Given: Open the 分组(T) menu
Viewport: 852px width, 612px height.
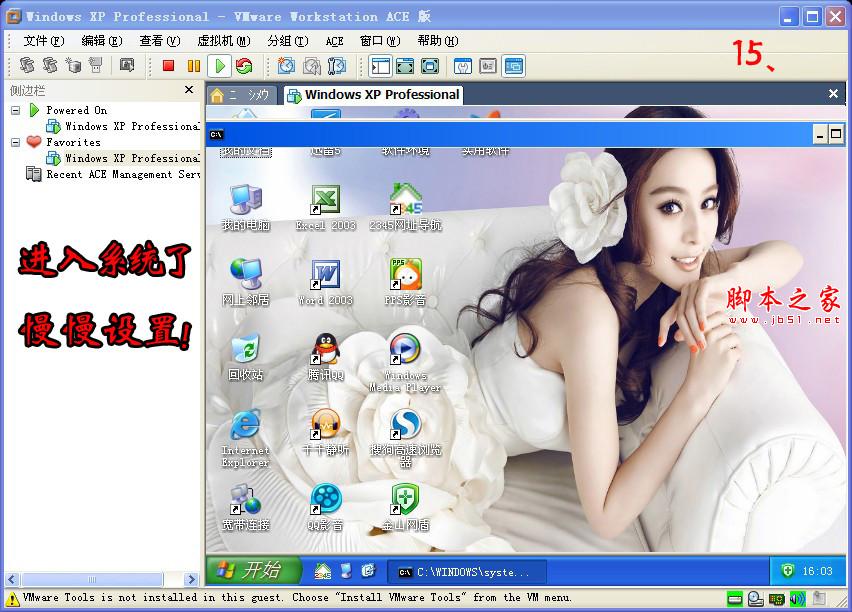Looking at the screenshot, I should 288,41.
